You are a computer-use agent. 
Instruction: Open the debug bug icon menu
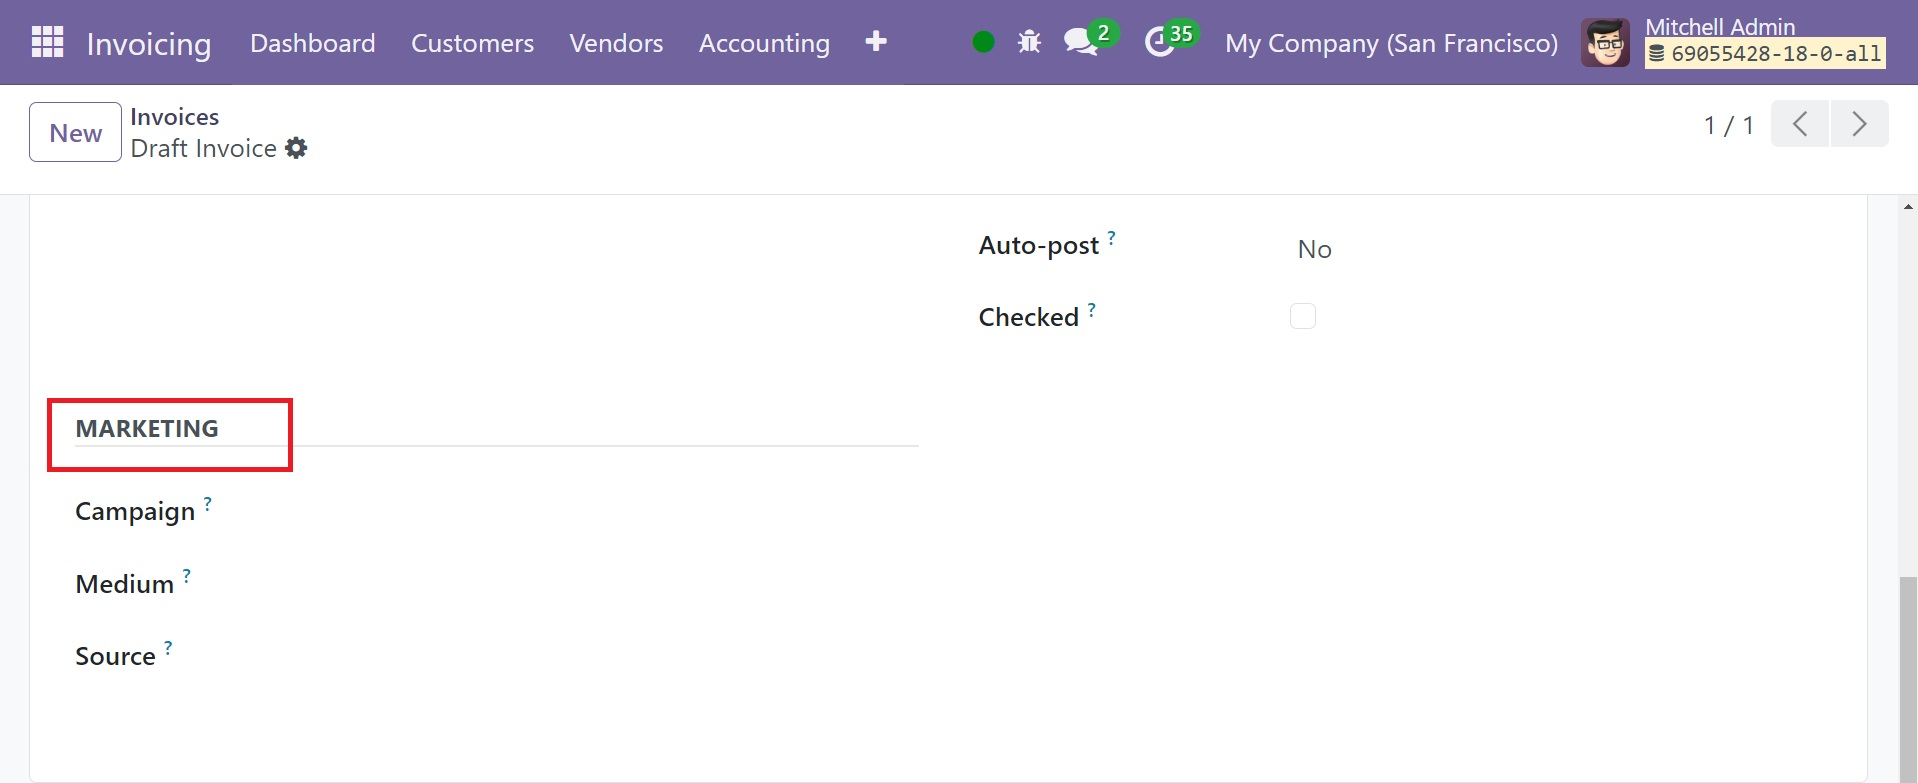1029,42
